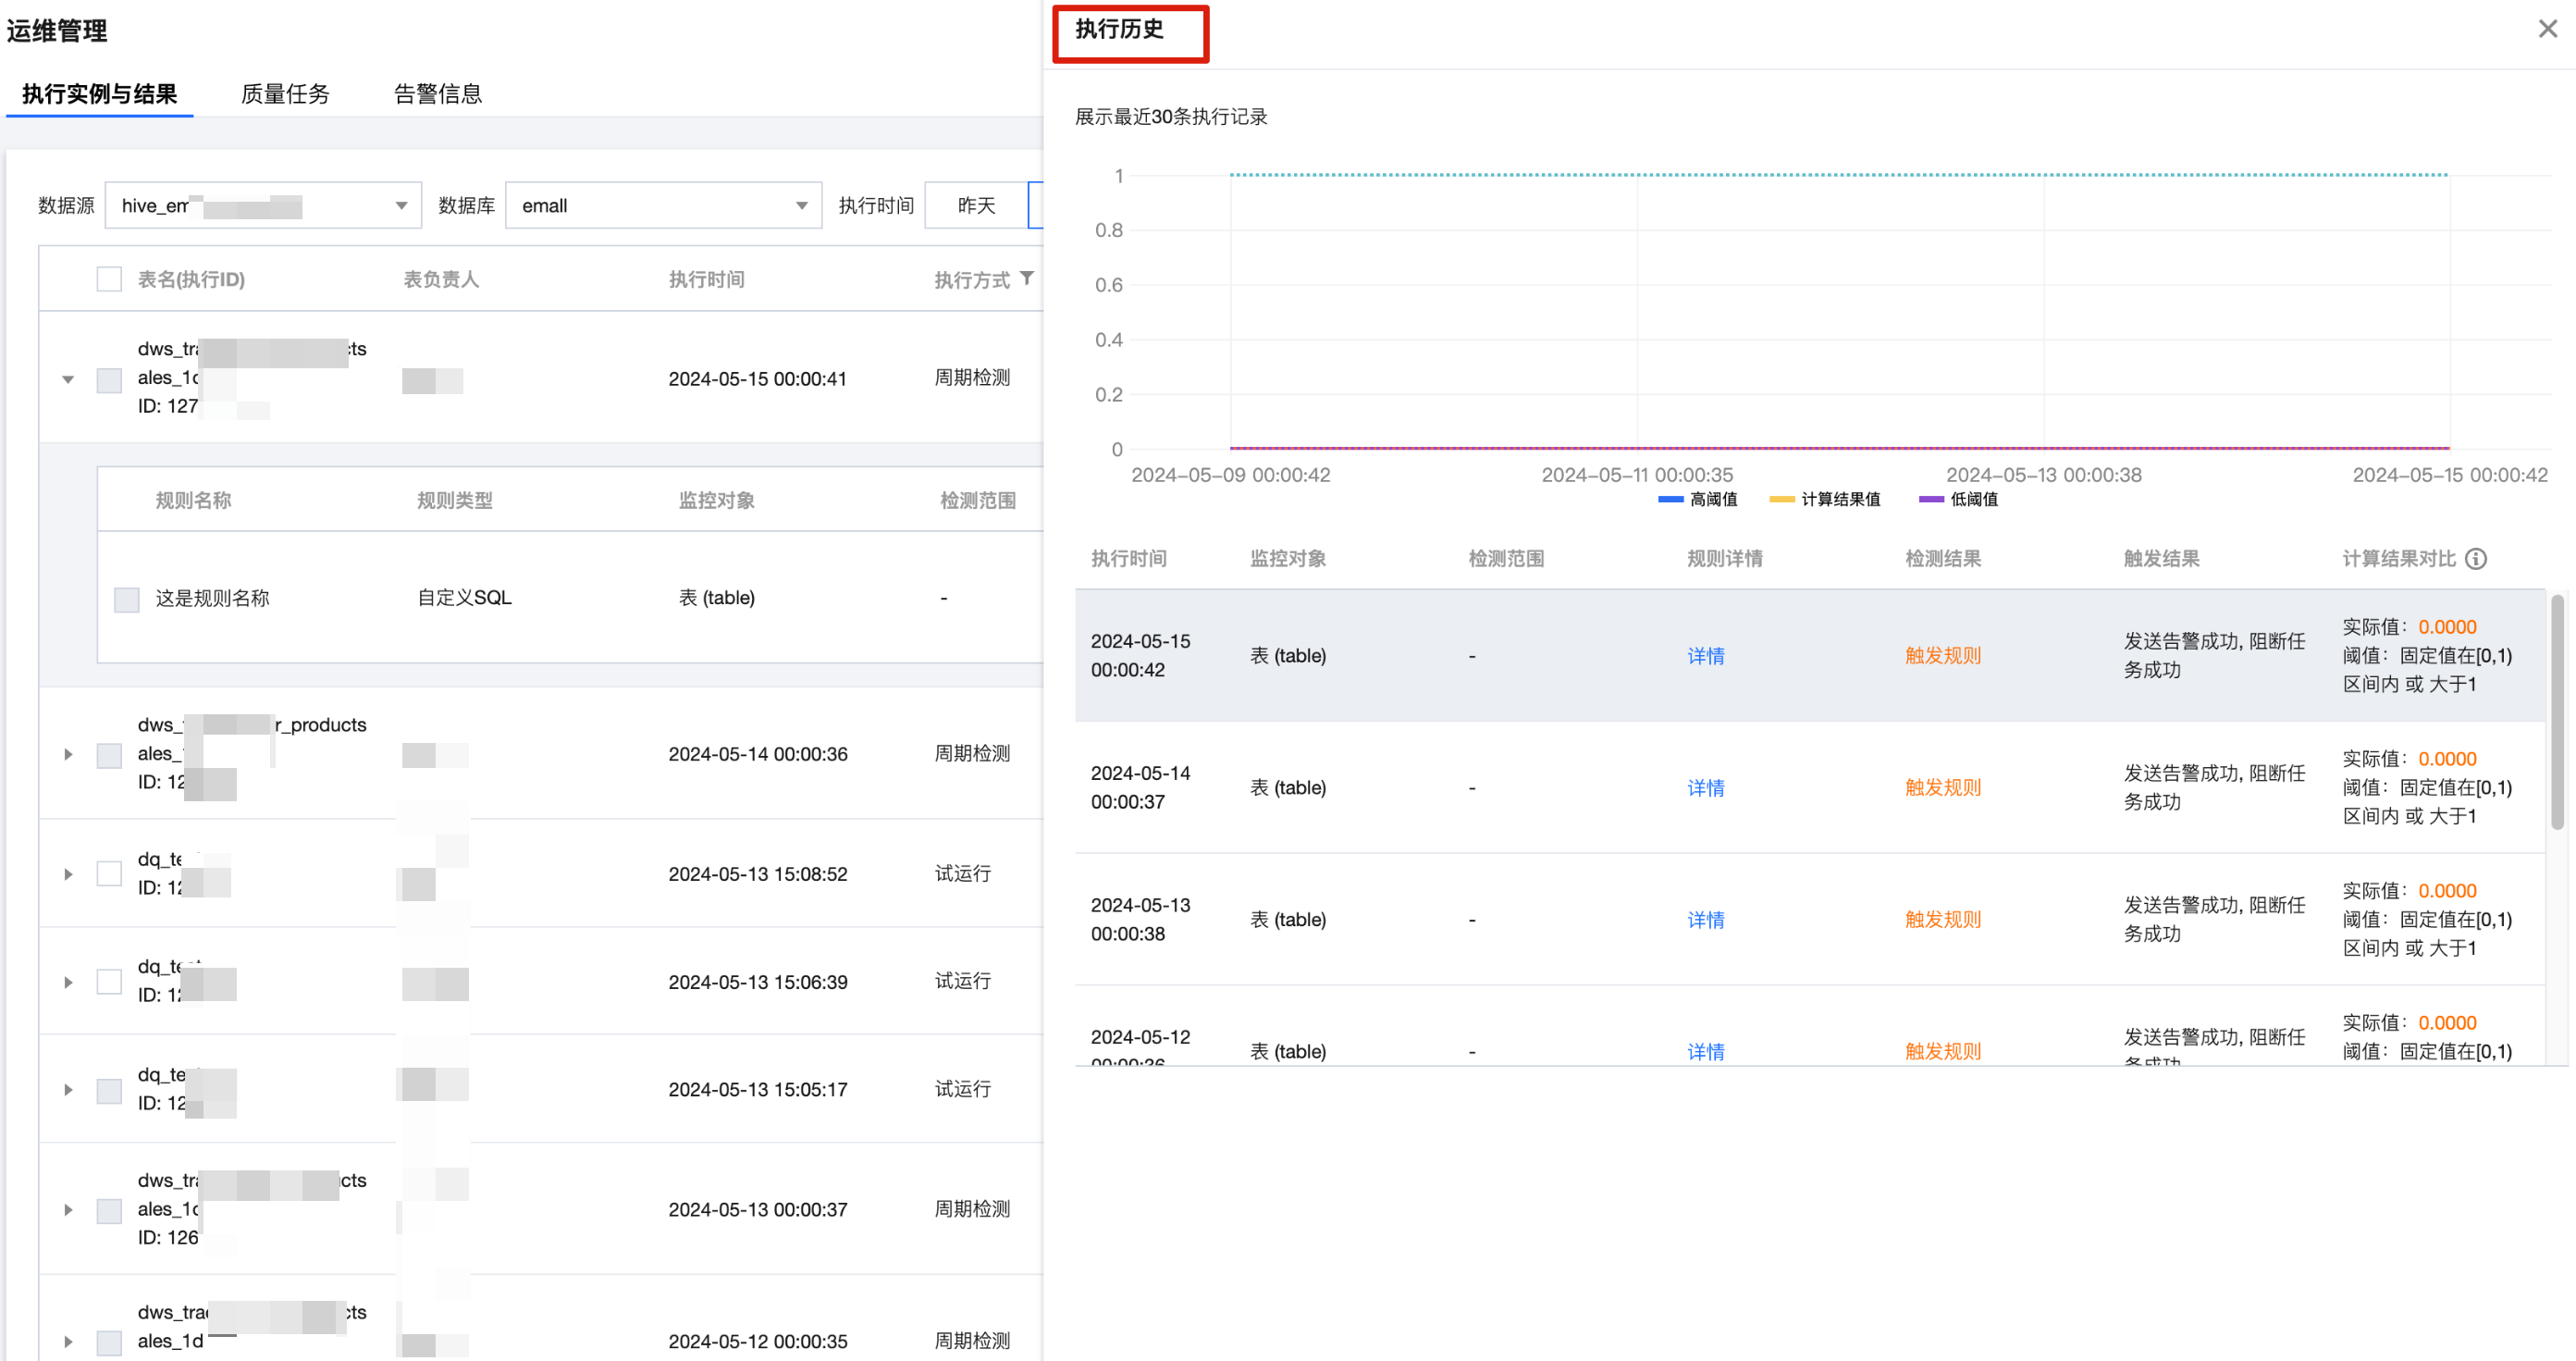The image size is (2576, 1361).
Task: Click info icon beside 计算结果对比 header
Action: click(2476, 559)
